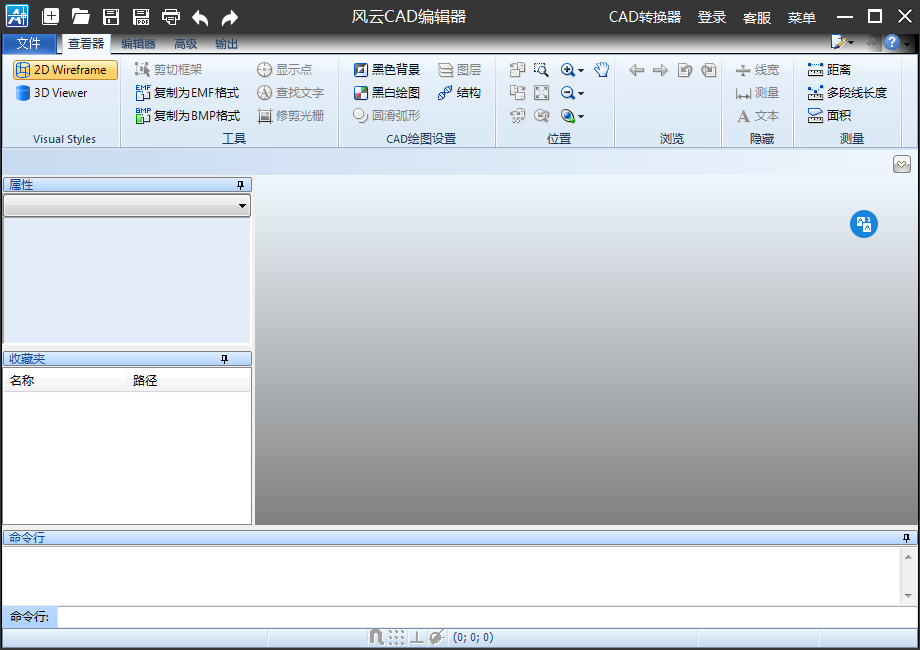The height and width of the screenshot is (650, 920).
Task: Click the previous zoom view icon
Action: (542, 116)
